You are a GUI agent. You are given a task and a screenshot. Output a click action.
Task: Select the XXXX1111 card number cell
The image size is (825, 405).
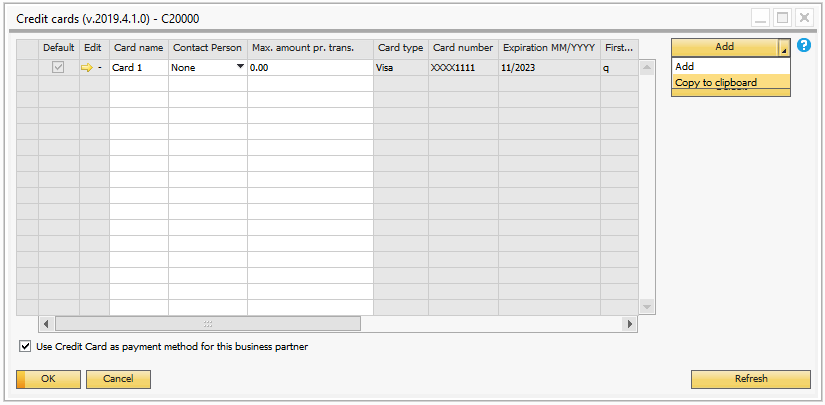(x=463, y=68)
